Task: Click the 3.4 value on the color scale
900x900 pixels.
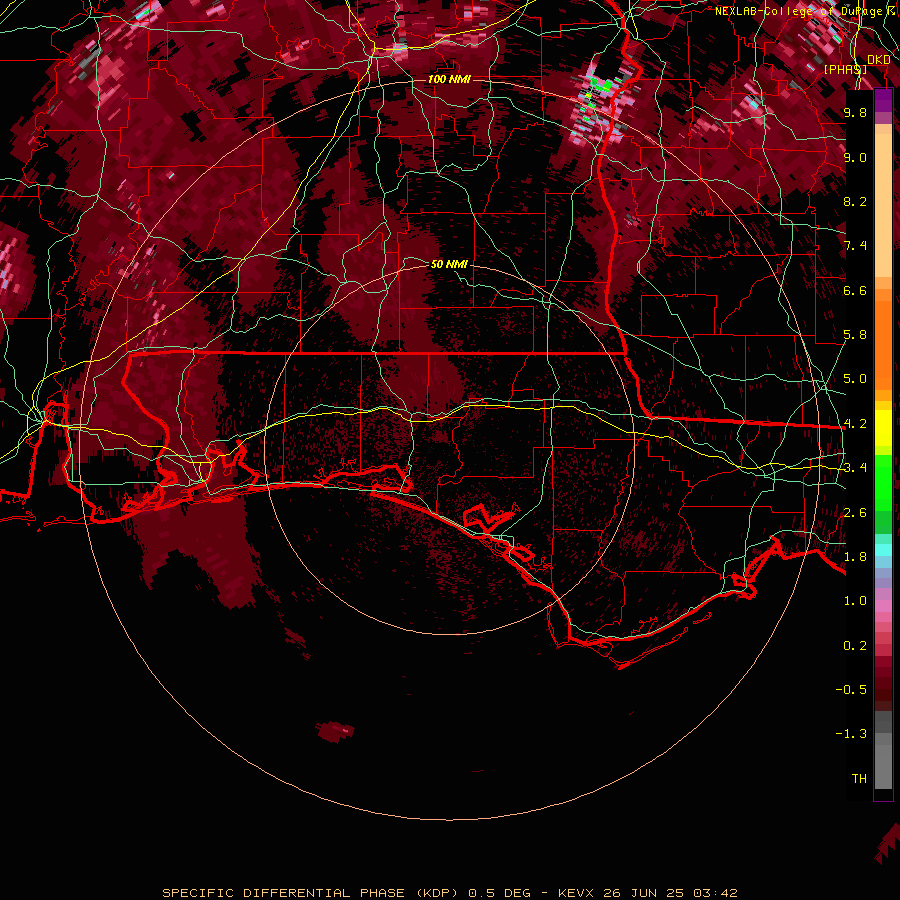Action: point(855,468)
